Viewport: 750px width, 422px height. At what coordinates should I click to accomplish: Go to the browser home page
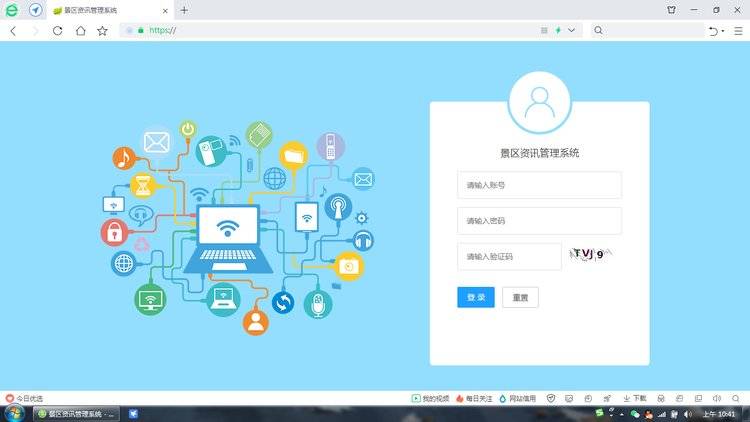80,31
